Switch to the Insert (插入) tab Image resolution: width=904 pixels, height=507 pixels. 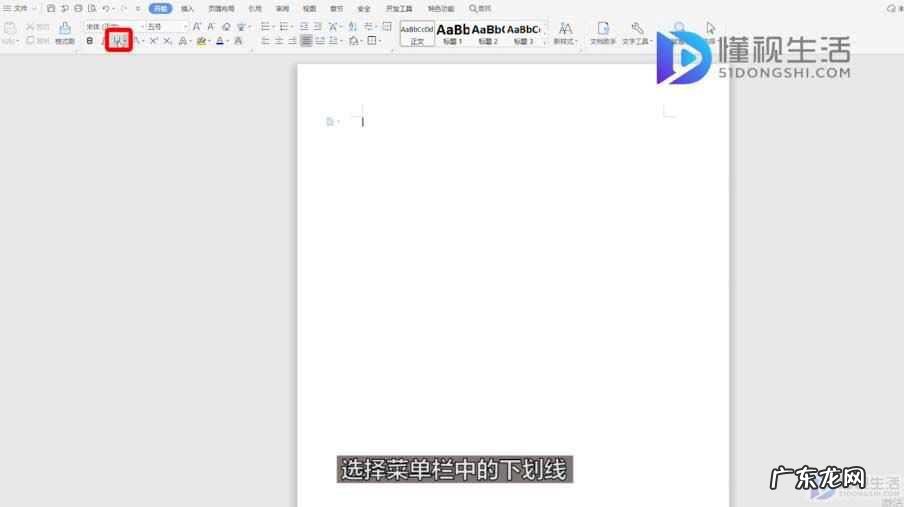[x=187, y=9]
